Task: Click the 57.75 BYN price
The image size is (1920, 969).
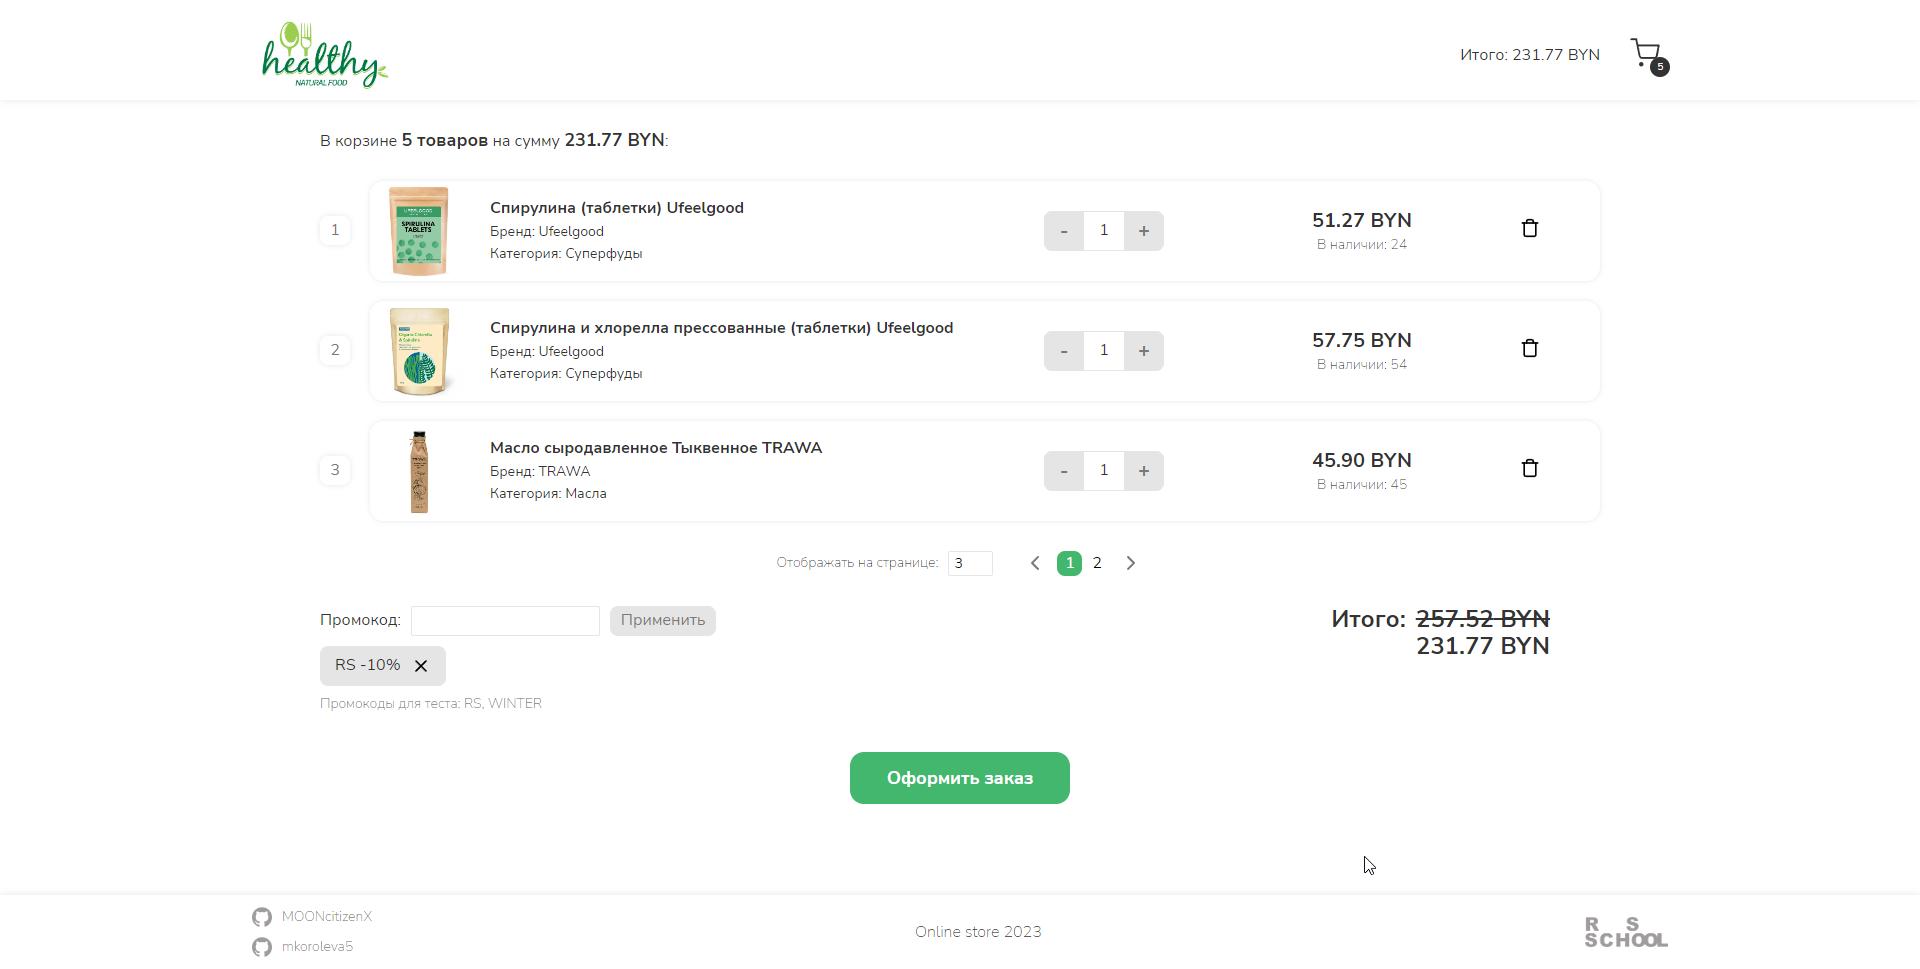Action: tap(1362, 341)
